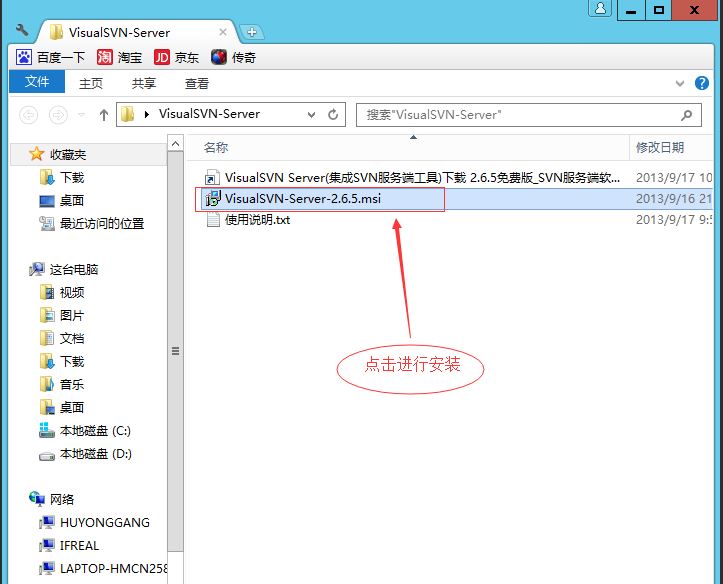Open the IFREAL network computer
The width and height of the screenshot is (723, 584).
(79, 546)
